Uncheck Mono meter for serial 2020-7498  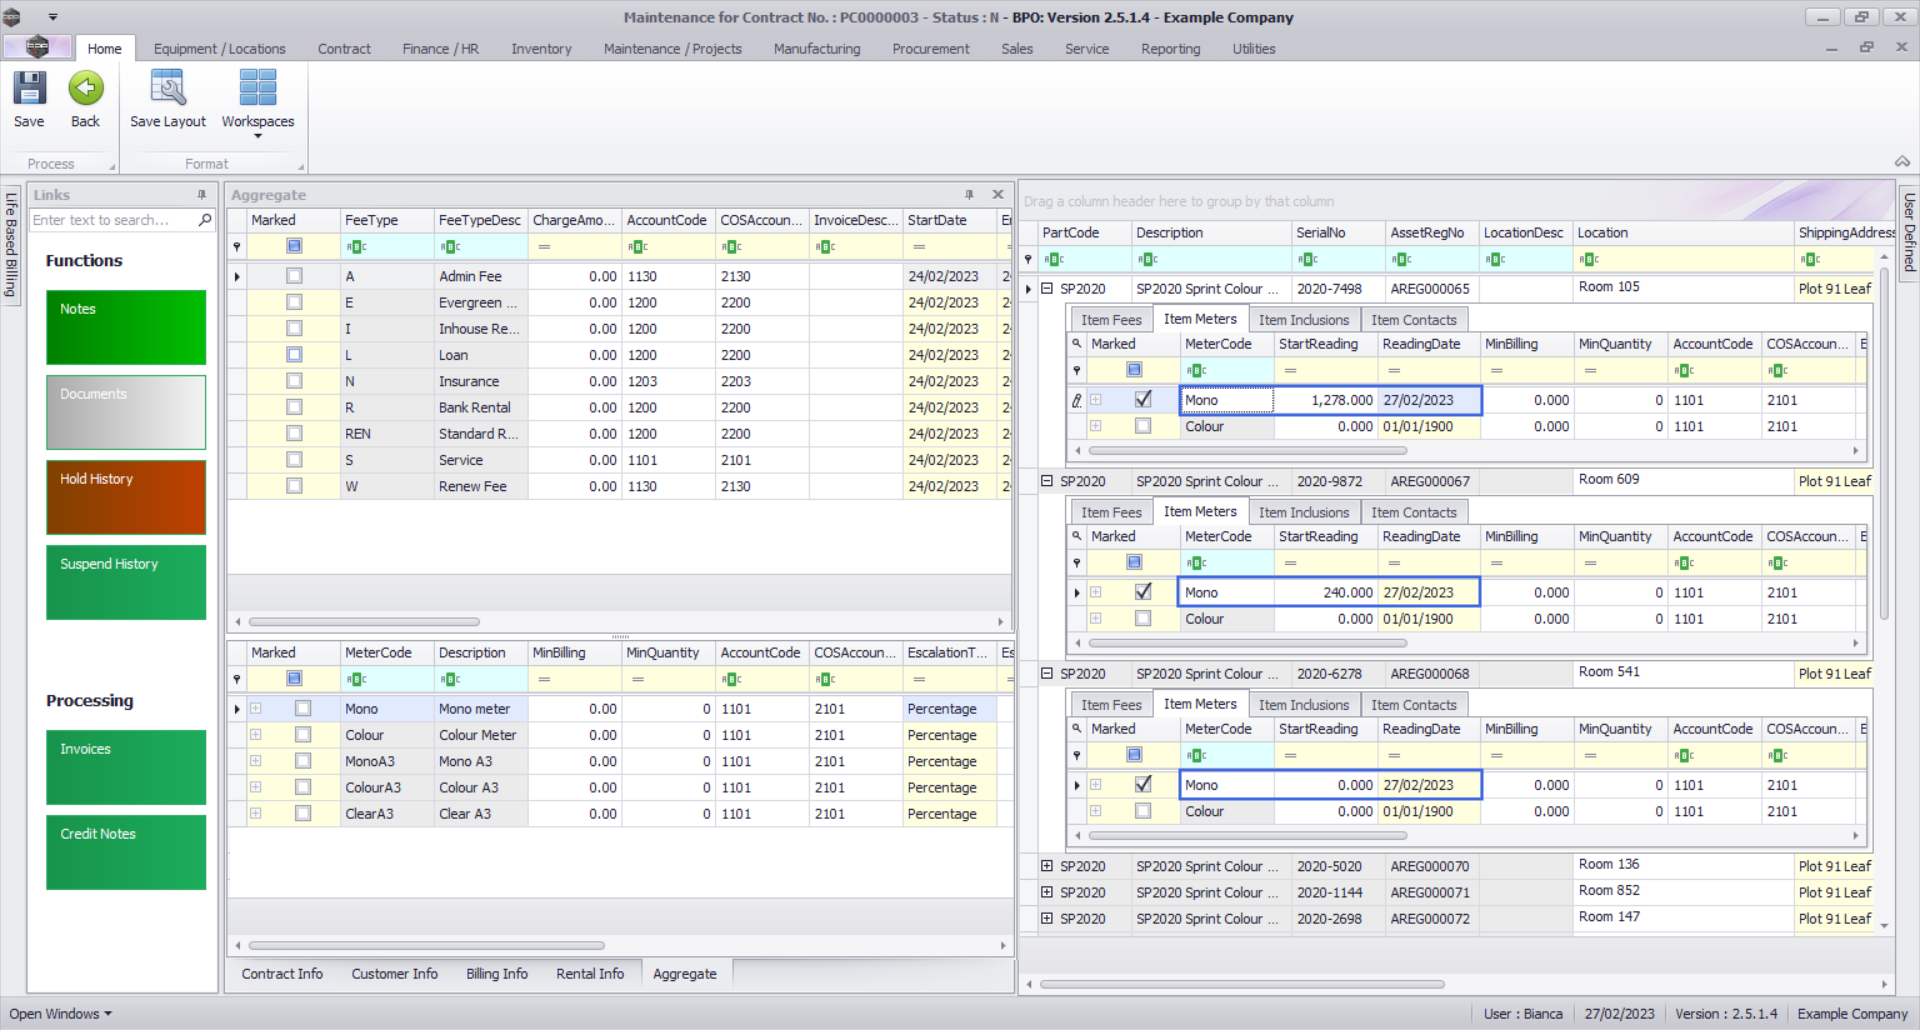tap(1143, 399)
